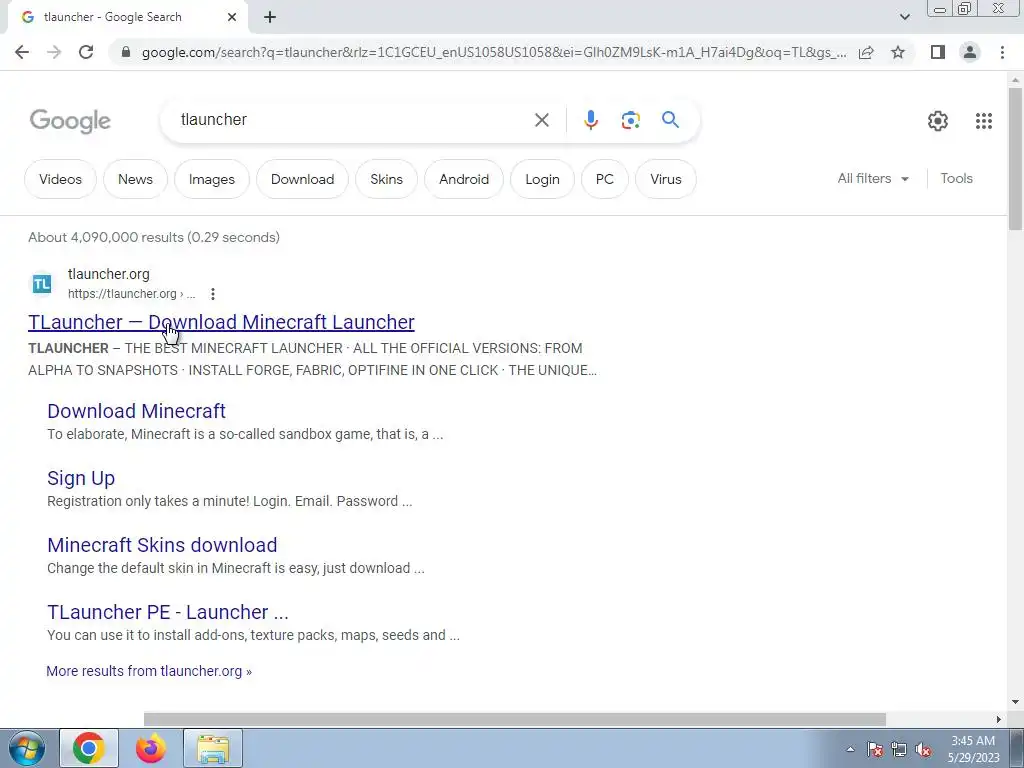Start voice search with the microphone icon
1024x768 pixels.
(591, 120)
